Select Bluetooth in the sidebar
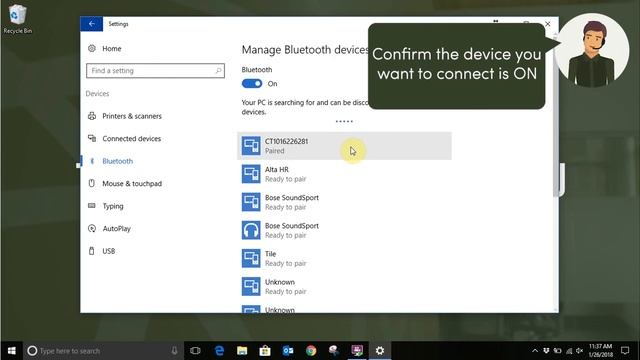This screenshot has height=360, width=640. 118,161
